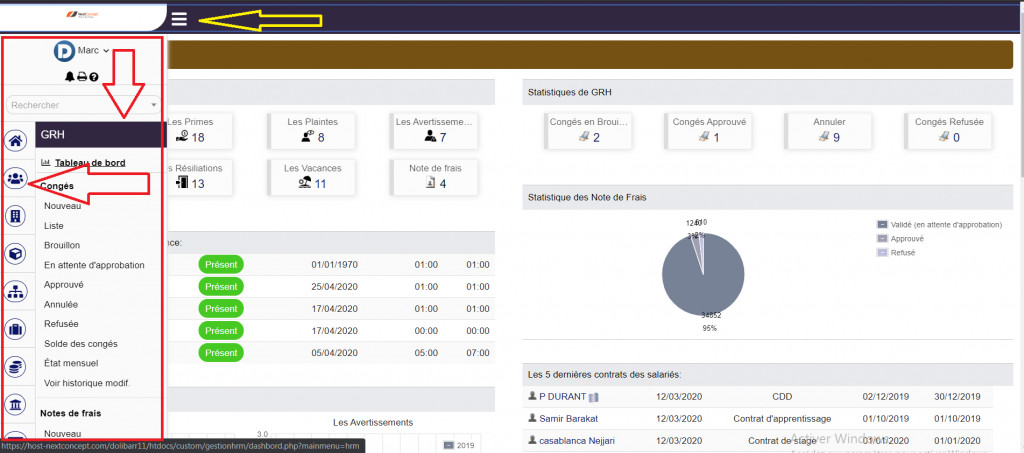Viewport: 1024px width, 453px height.
Task: Open Tableau de bord menu entry
Action: pyautogui.click(x=89, y=163)
